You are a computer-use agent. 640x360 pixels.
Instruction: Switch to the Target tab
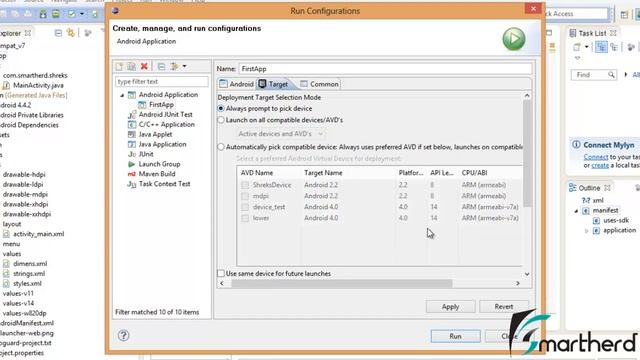[x=273, y=84]
